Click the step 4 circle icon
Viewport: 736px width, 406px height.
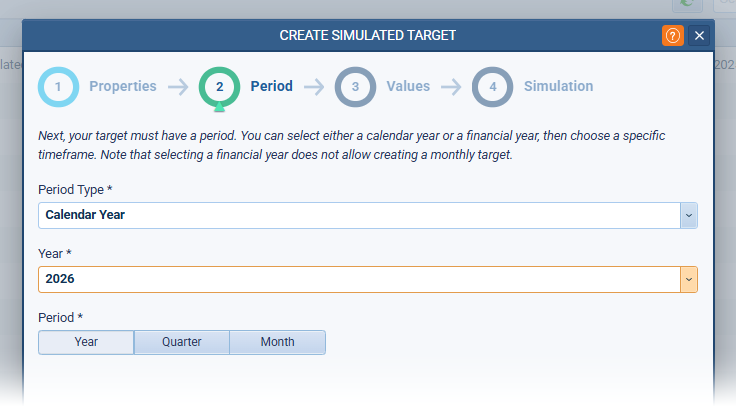click(x=492, y=87)
